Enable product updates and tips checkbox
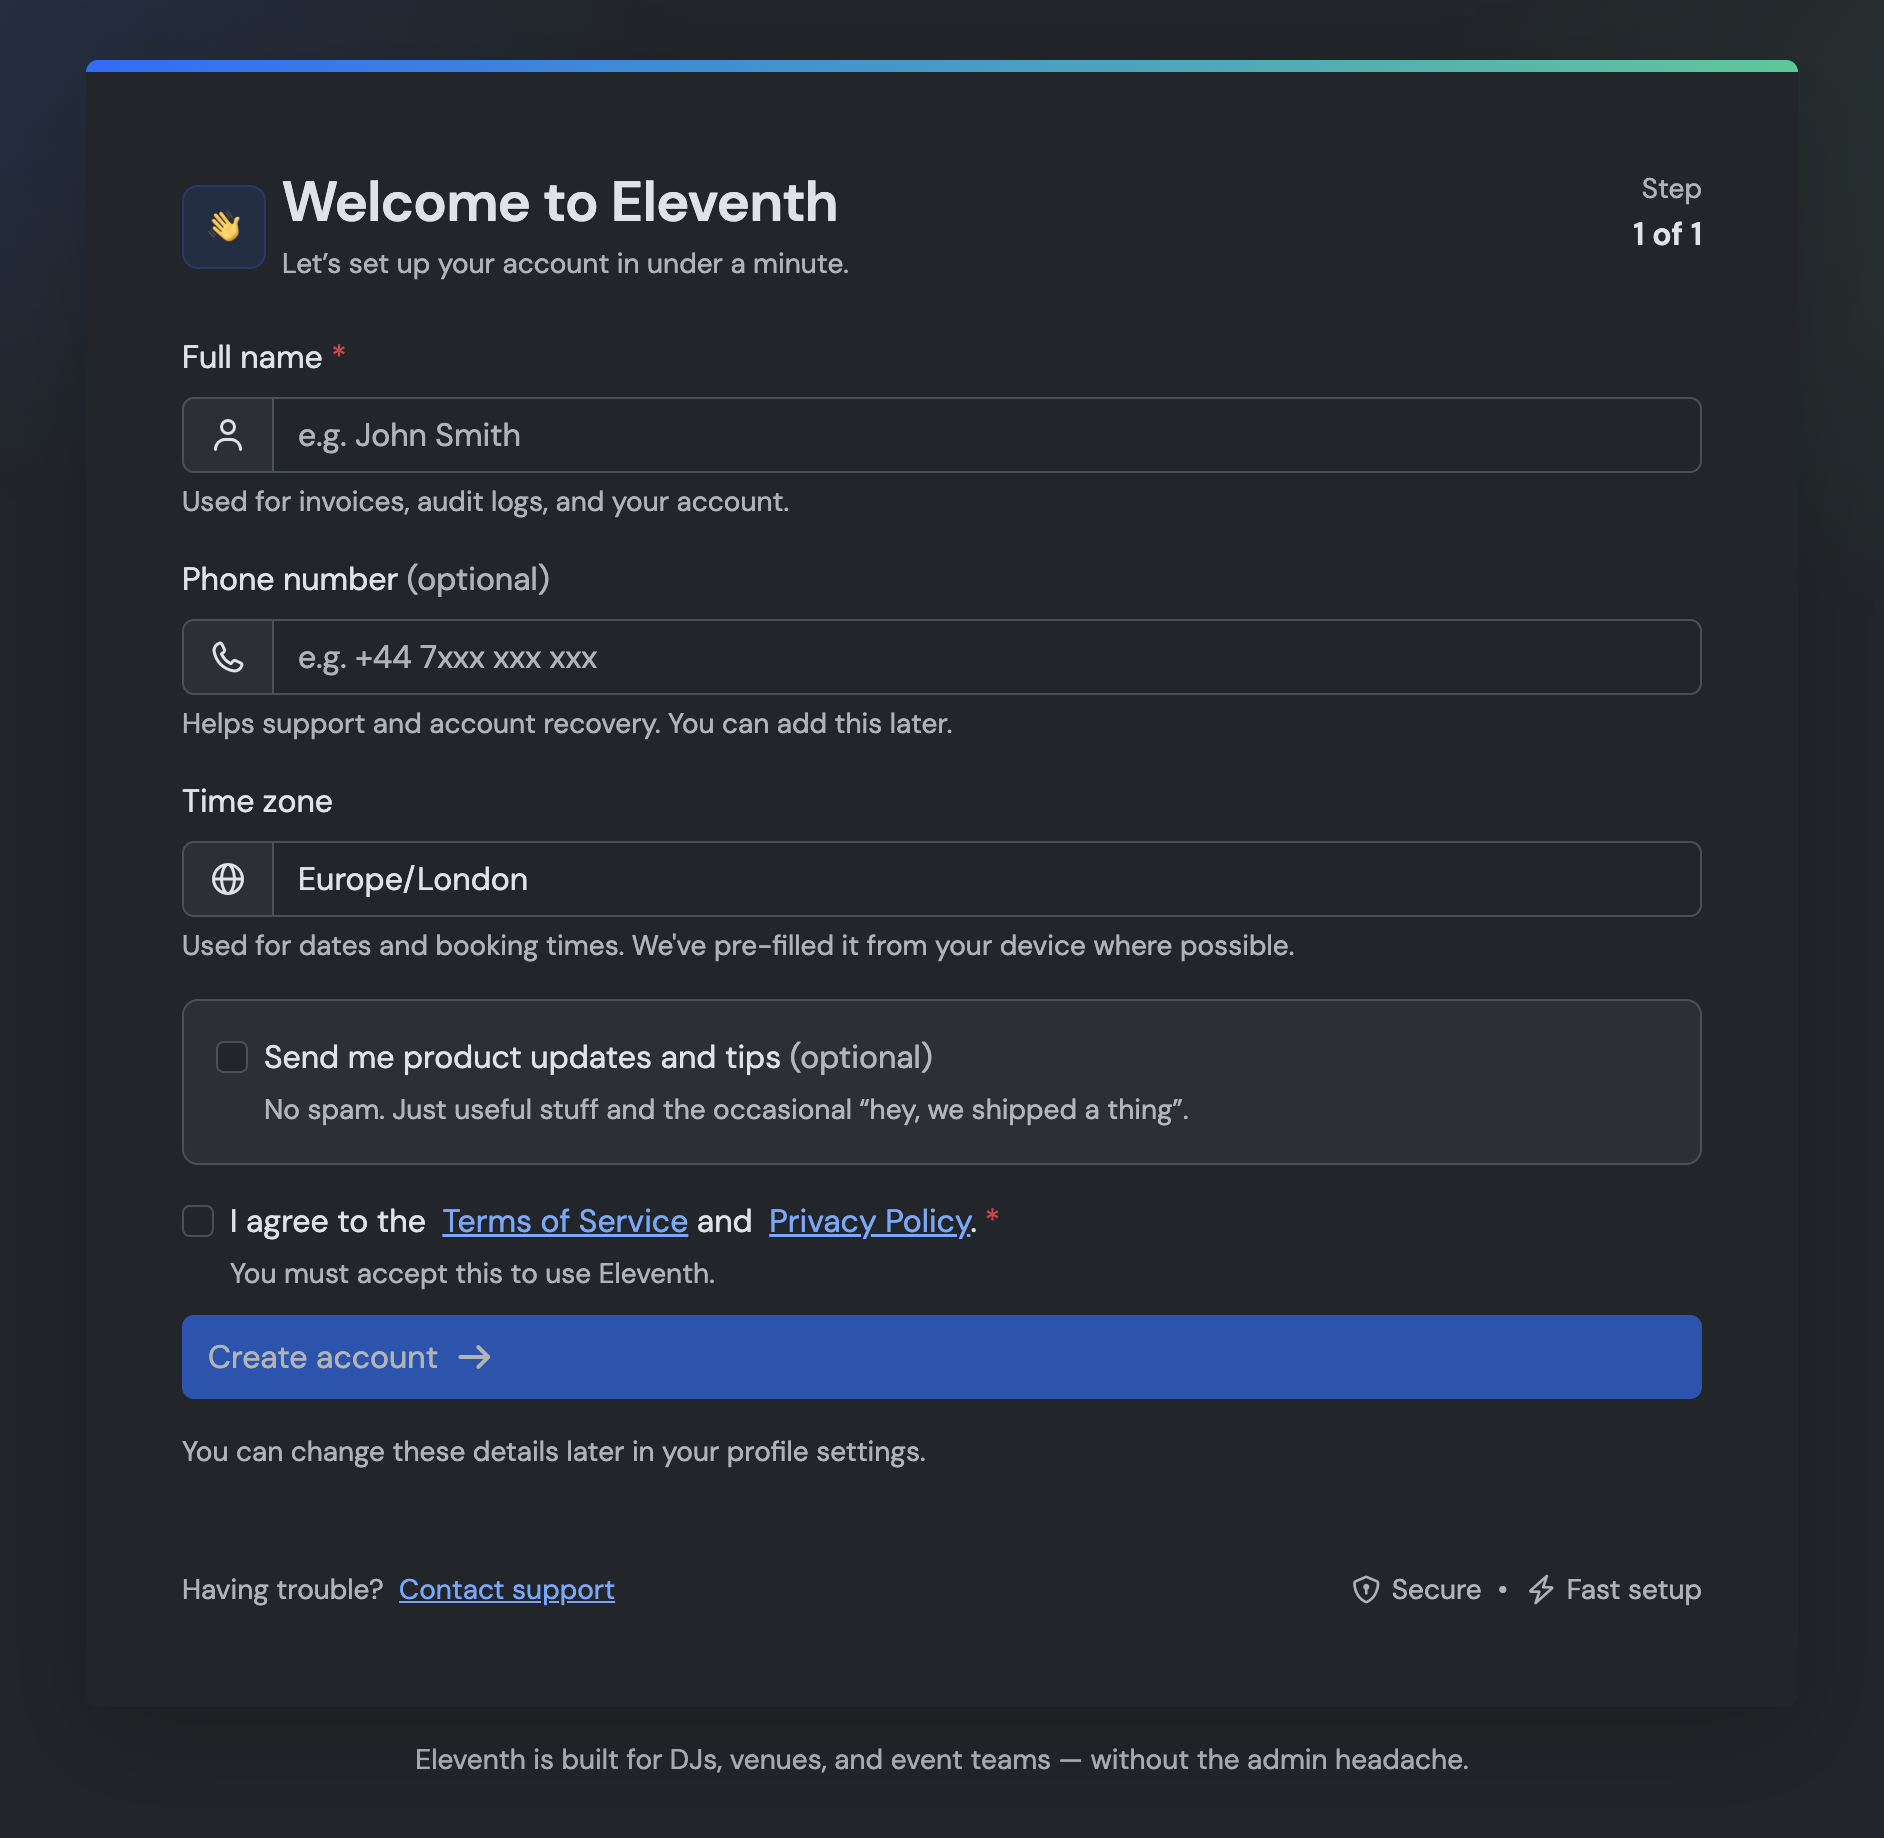This screenshot has width=1884, height=1838. (232, 1057)
